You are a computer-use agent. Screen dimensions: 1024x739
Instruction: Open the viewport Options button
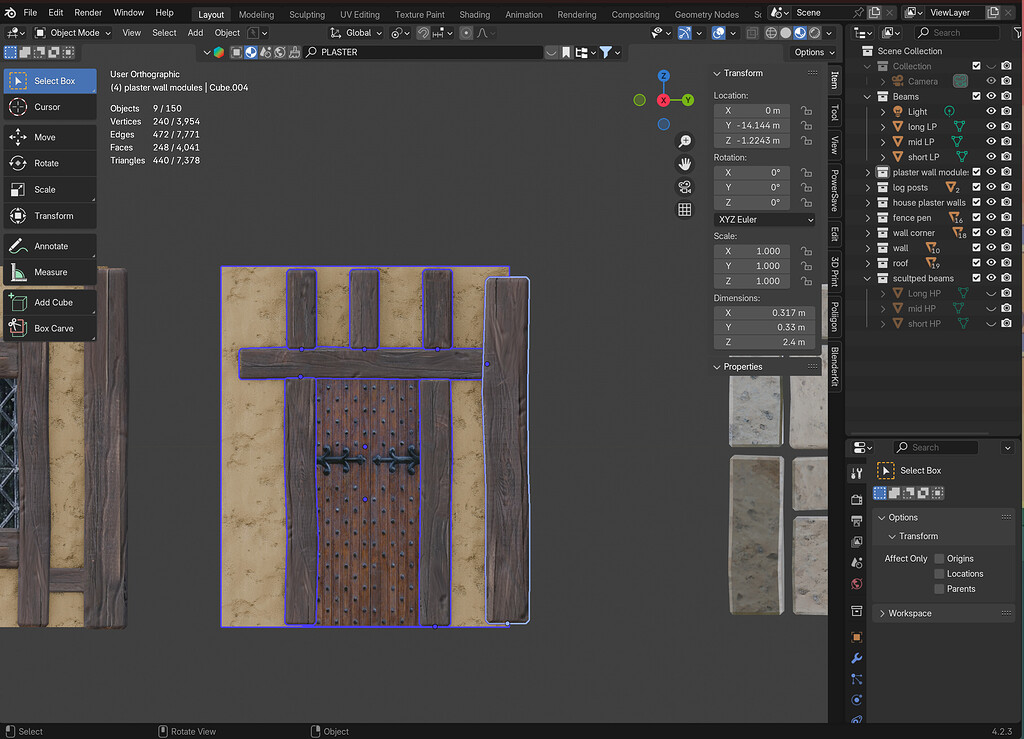pyautogui.click(x=813, y=51)
